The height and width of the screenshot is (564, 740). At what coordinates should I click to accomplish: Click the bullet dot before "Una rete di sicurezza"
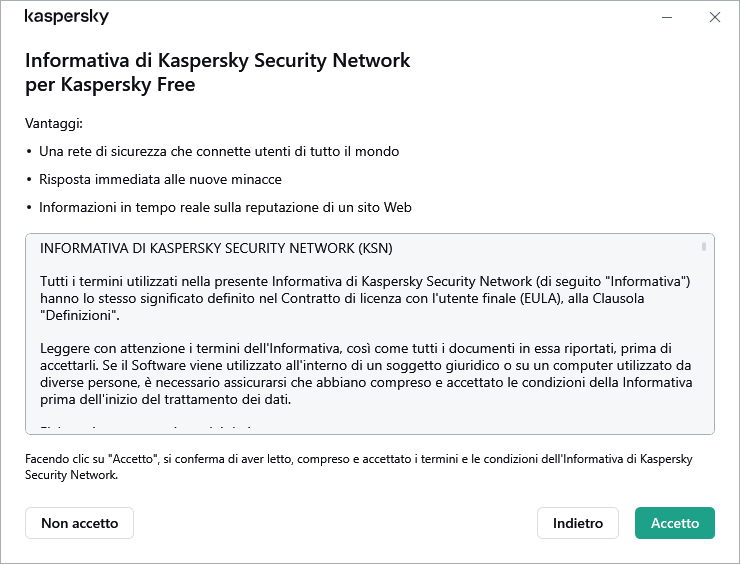[x=29, y=152]
